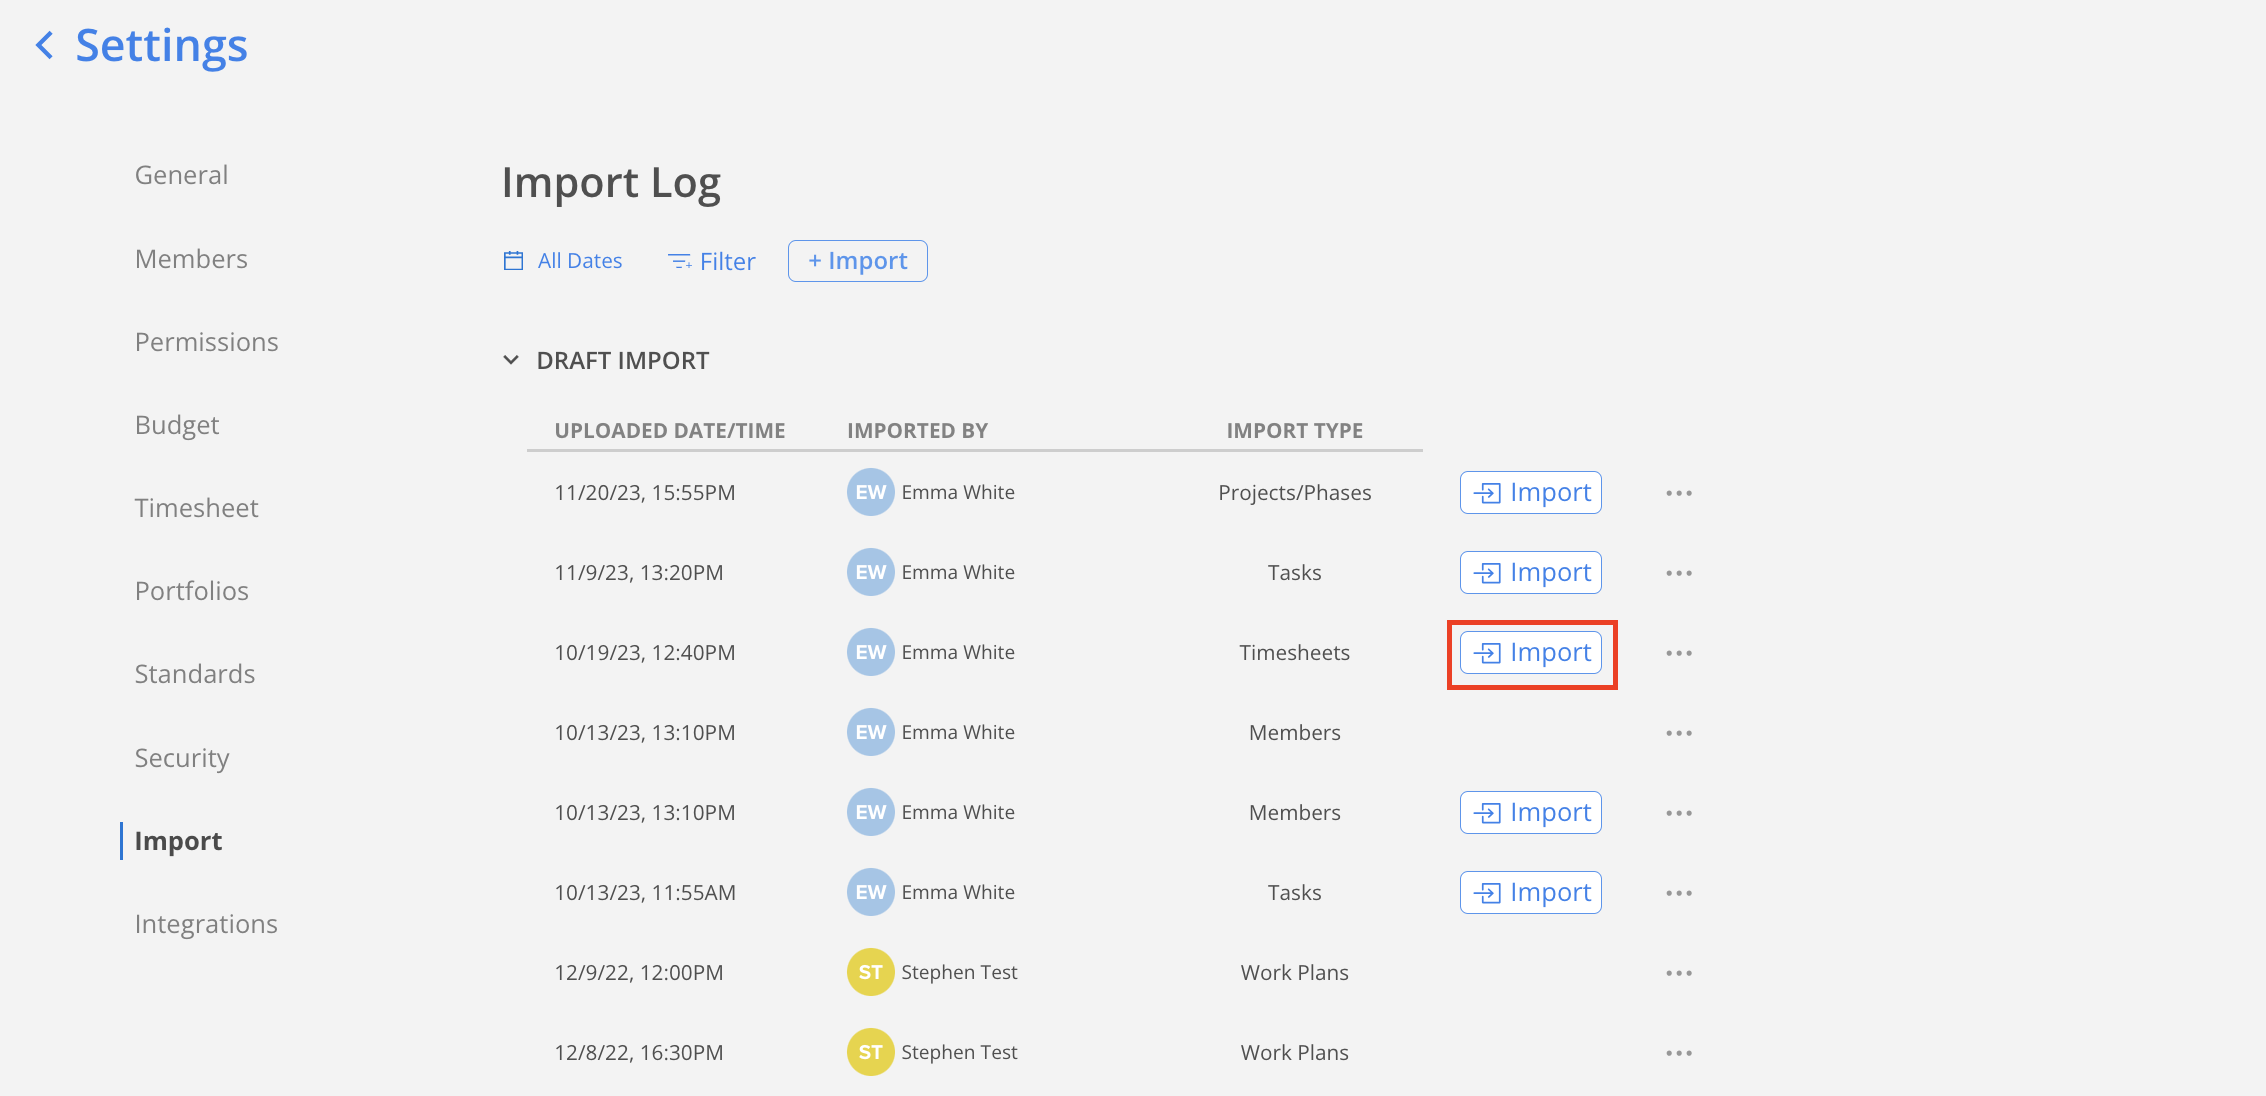2266x1096 pixels.
Task: Click Stephen Test avatar in 12/9/22 row
Action: [x=870, y=972]
